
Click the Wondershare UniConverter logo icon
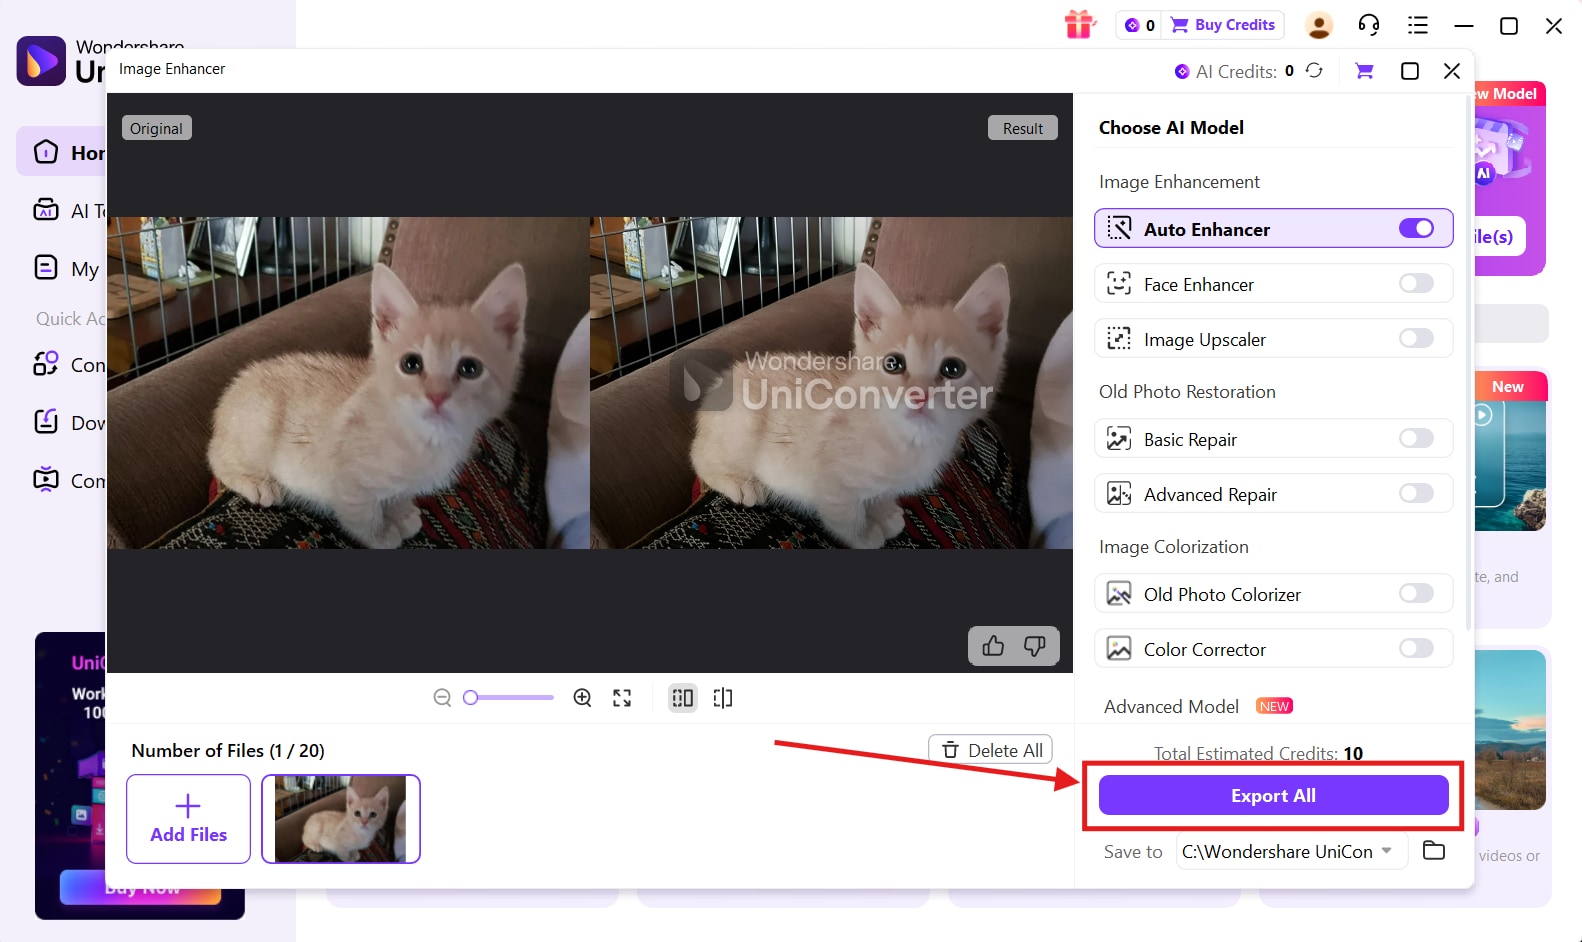click(41, 61)
